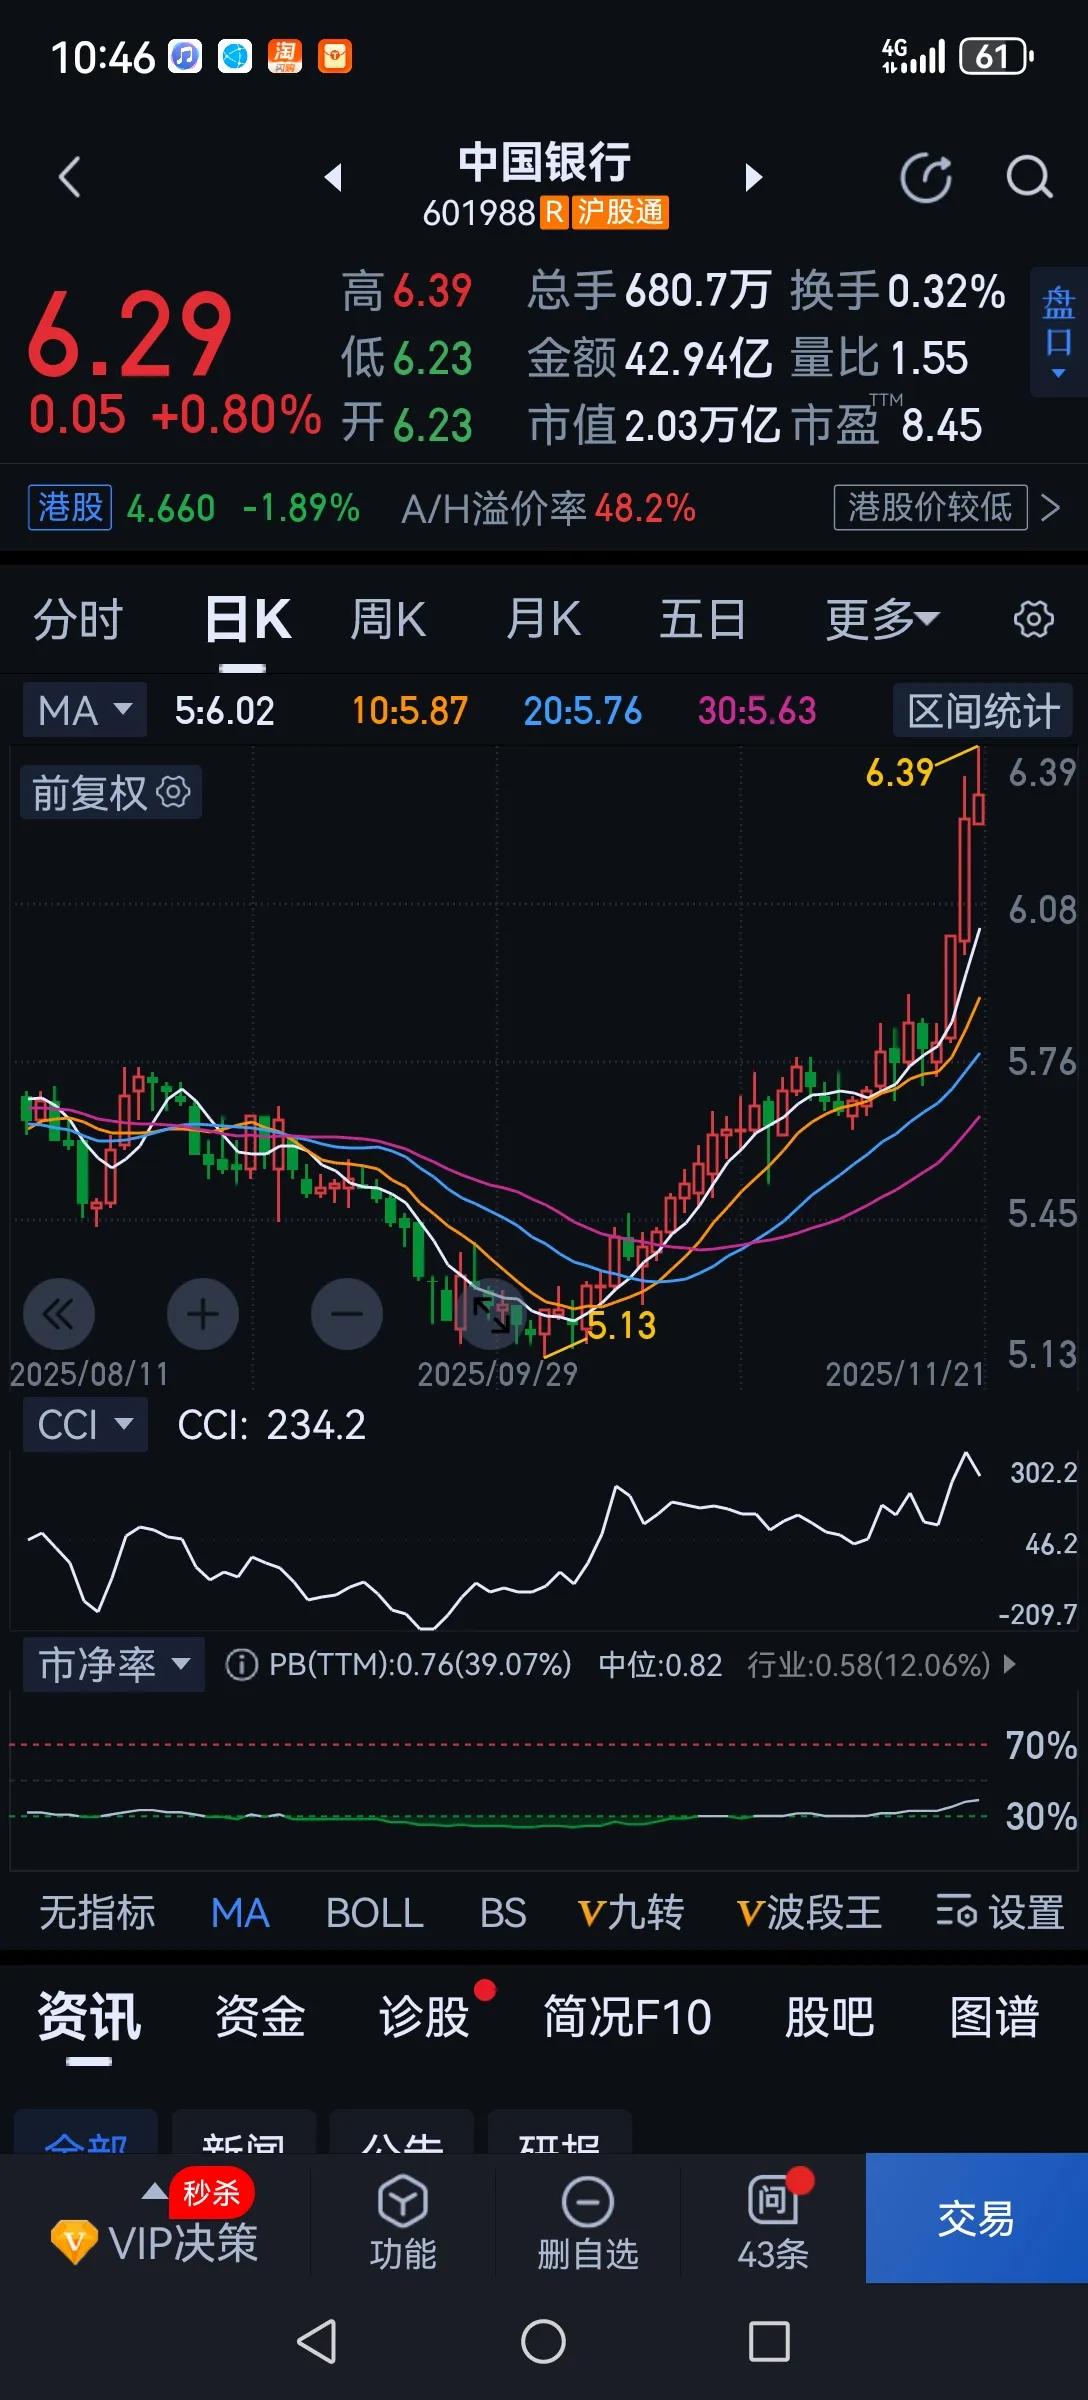Screen dimensions: 1088x2400
Task: Open 图谱 tab
Action: [x=995, y=2016]
